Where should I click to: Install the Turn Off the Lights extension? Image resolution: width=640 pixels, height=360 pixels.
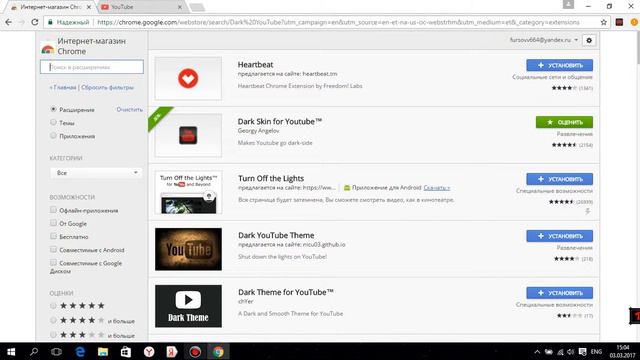coord(560,179)
